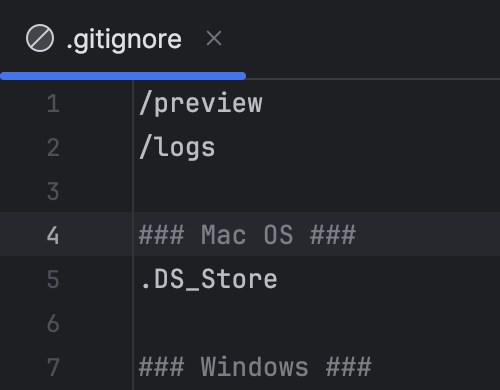
Task: Click highlighted line number 4 in gutter
Action: pyautogui.click(x=53, y=235)
